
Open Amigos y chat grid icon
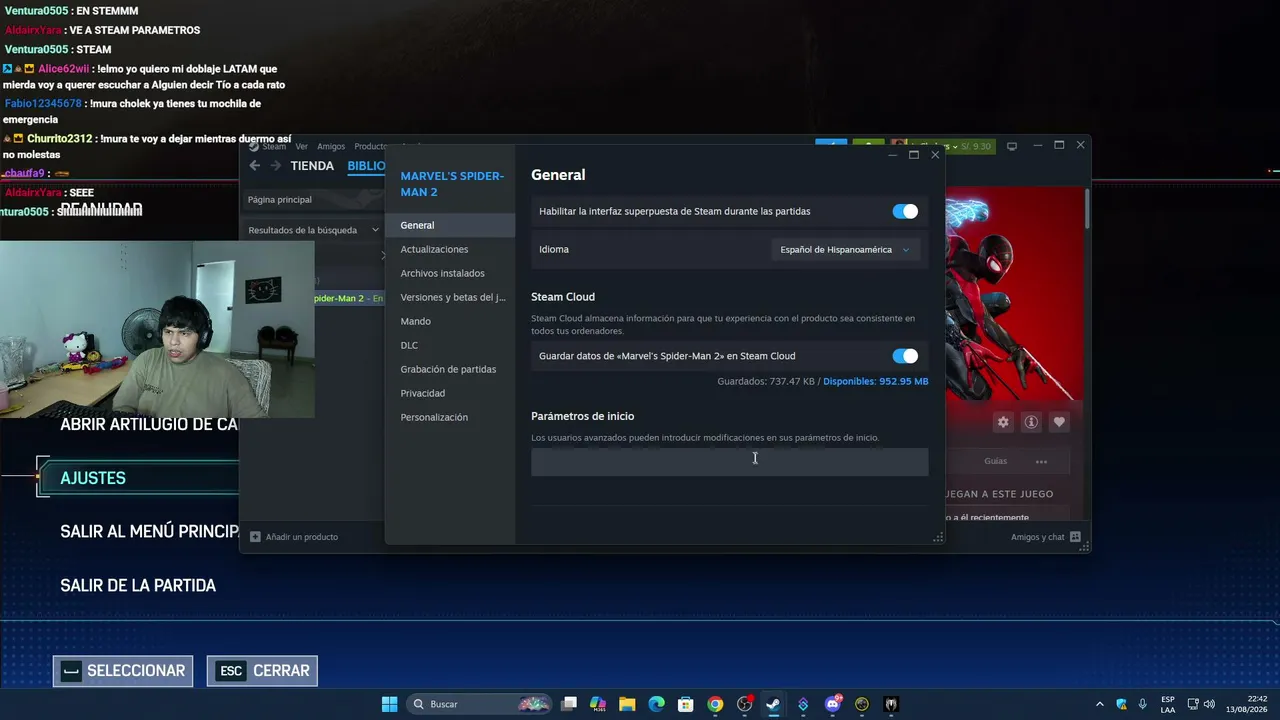(1075, 537)
